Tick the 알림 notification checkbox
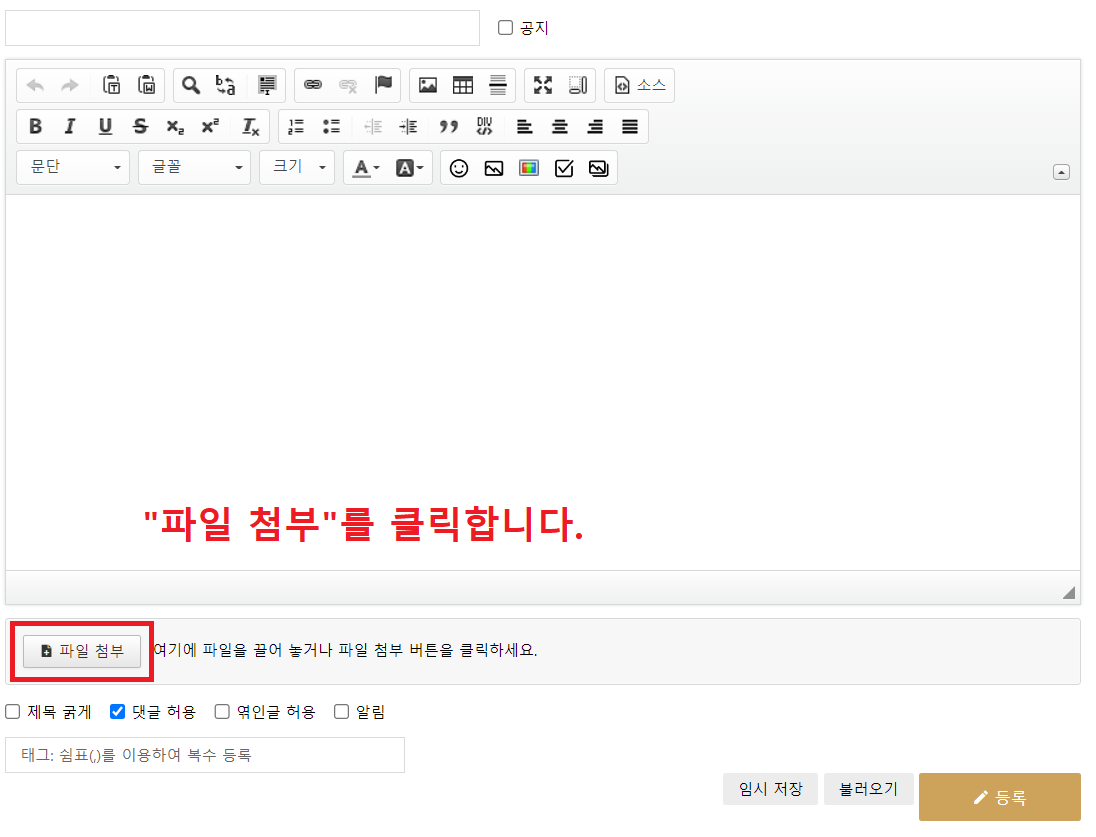The height and width of the screenshot is (837, 1096). click(x=342, y=712)
